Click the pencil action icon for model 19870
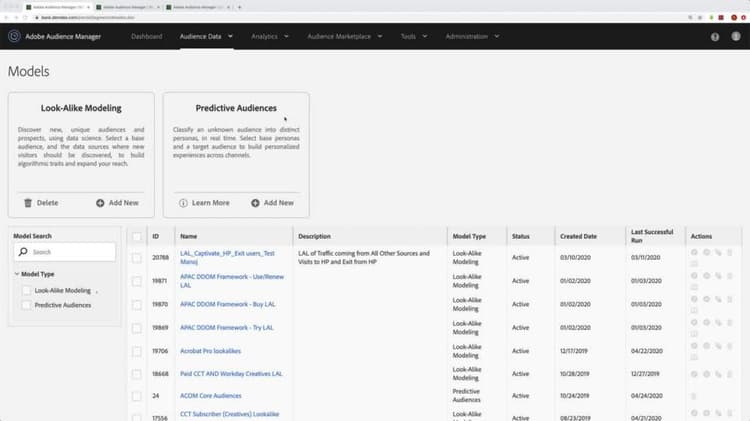Image resolution: width=750 pixels, height=421 pixels. (718, 299)
